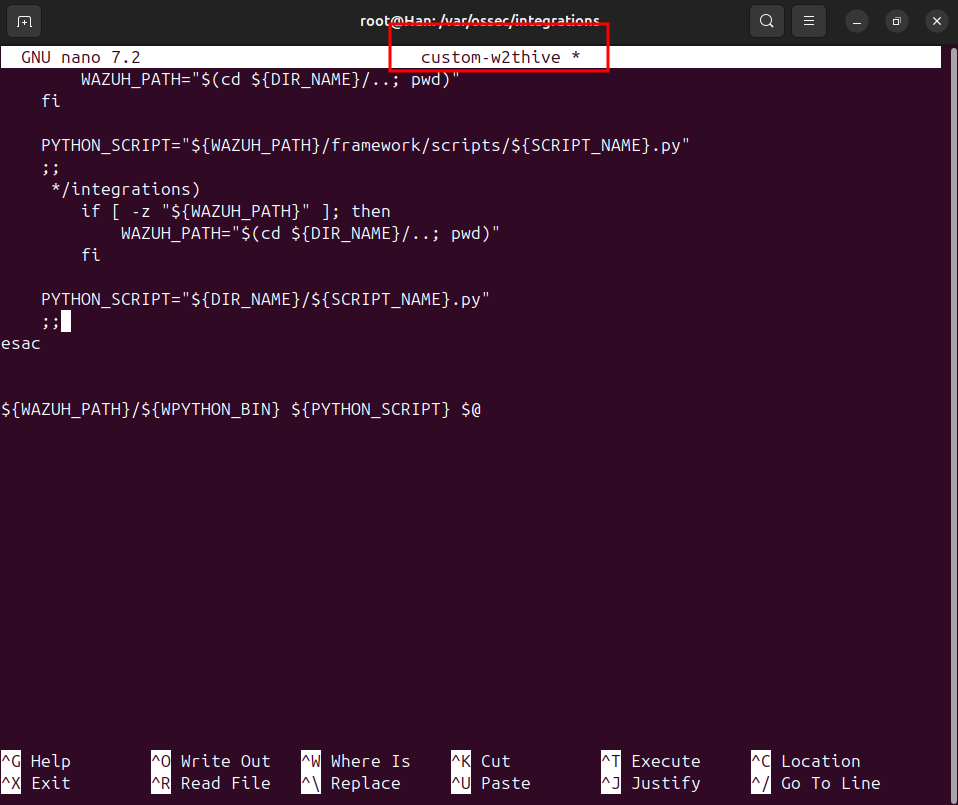Close the terminal window
Viewport: 958px width, 805px height.
tap(936, 21)
